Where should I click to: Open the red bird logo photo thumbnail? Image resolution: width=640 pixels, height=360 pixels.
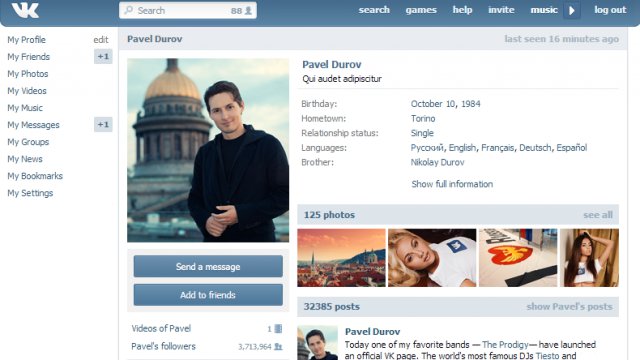coord(518,258)
